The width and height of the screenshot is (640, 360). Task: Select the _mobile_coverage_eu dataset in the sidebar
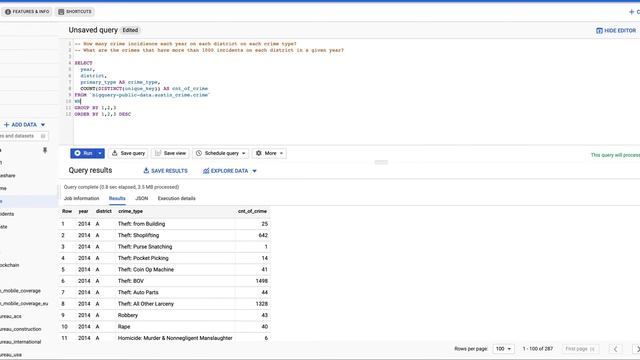tap(24, 304)
